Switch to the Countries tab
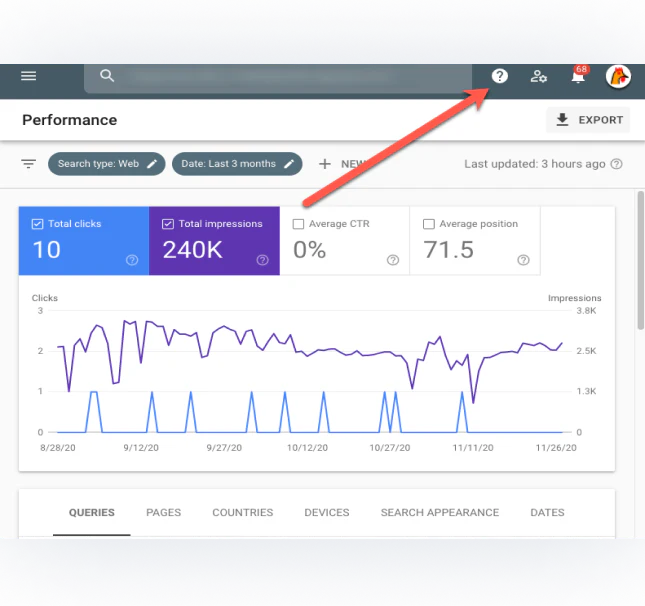Screen dimensions: 645x606 click(242, 512)
